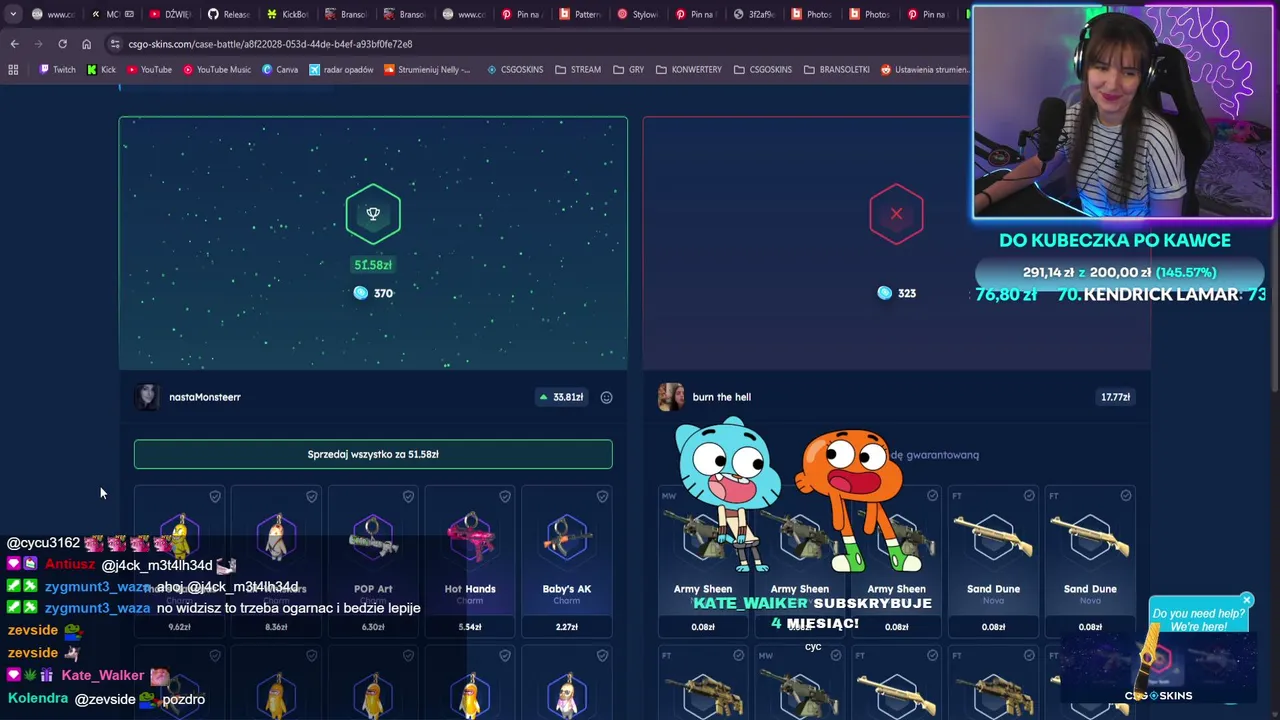Click the 323 points value
The width and height of the screenshot is (1280, 720).
[x=907, y=293]
